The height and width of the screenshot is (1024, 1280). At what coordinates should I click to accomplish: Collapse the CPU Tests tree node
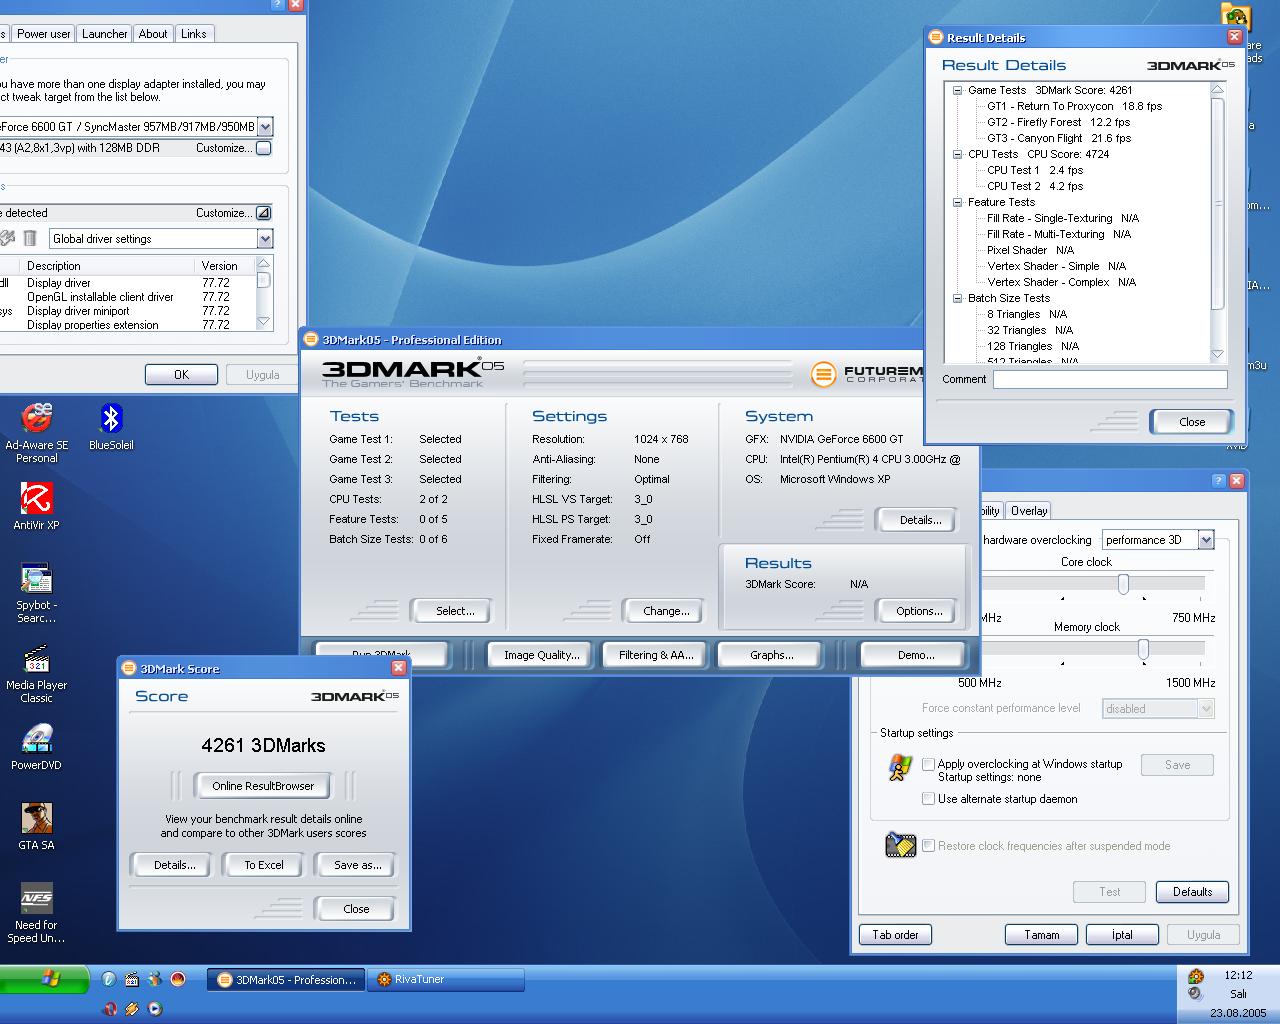click(957, 154)
